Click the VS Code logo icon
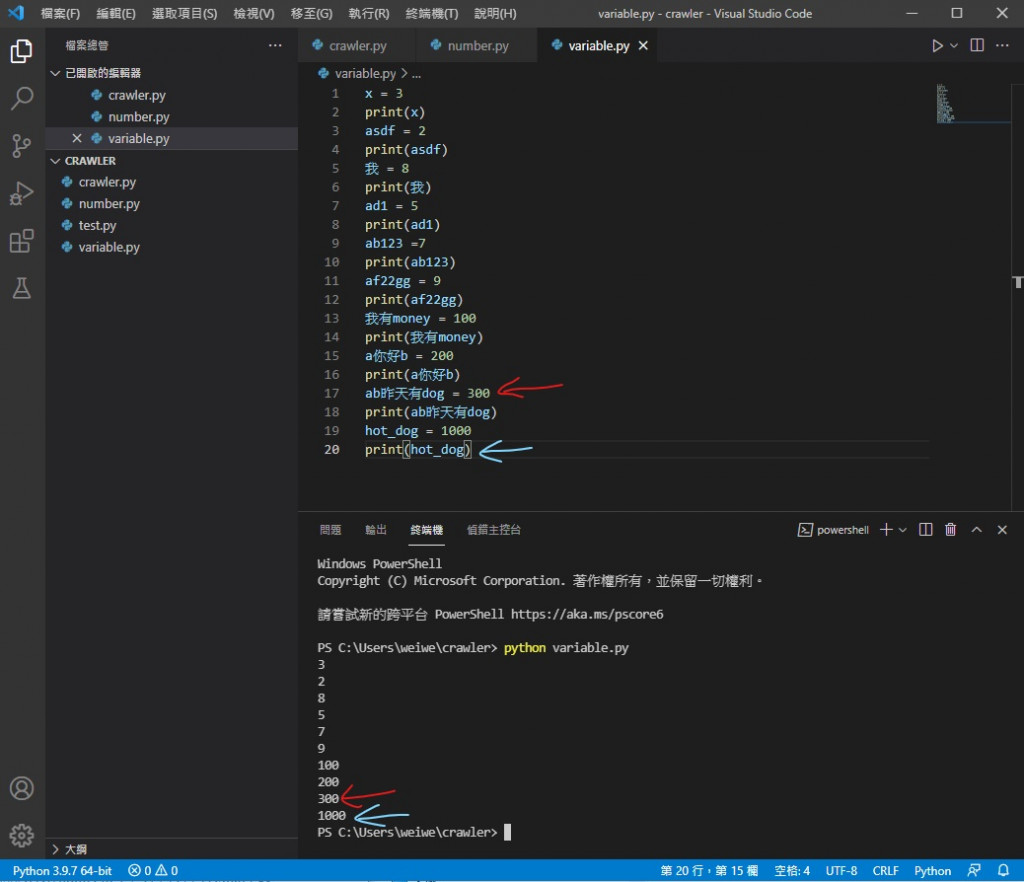This screenshot has height=882, width=1024. tap(16, 12)
